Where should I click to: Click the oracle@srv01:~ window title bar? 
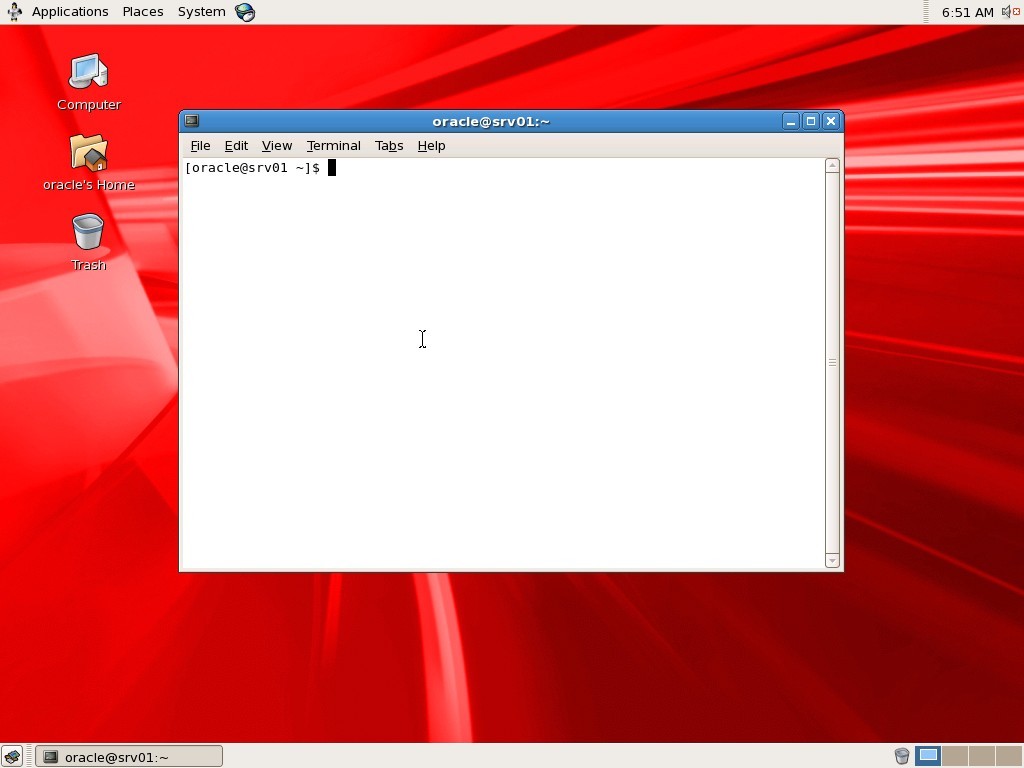tap(490, 121)
